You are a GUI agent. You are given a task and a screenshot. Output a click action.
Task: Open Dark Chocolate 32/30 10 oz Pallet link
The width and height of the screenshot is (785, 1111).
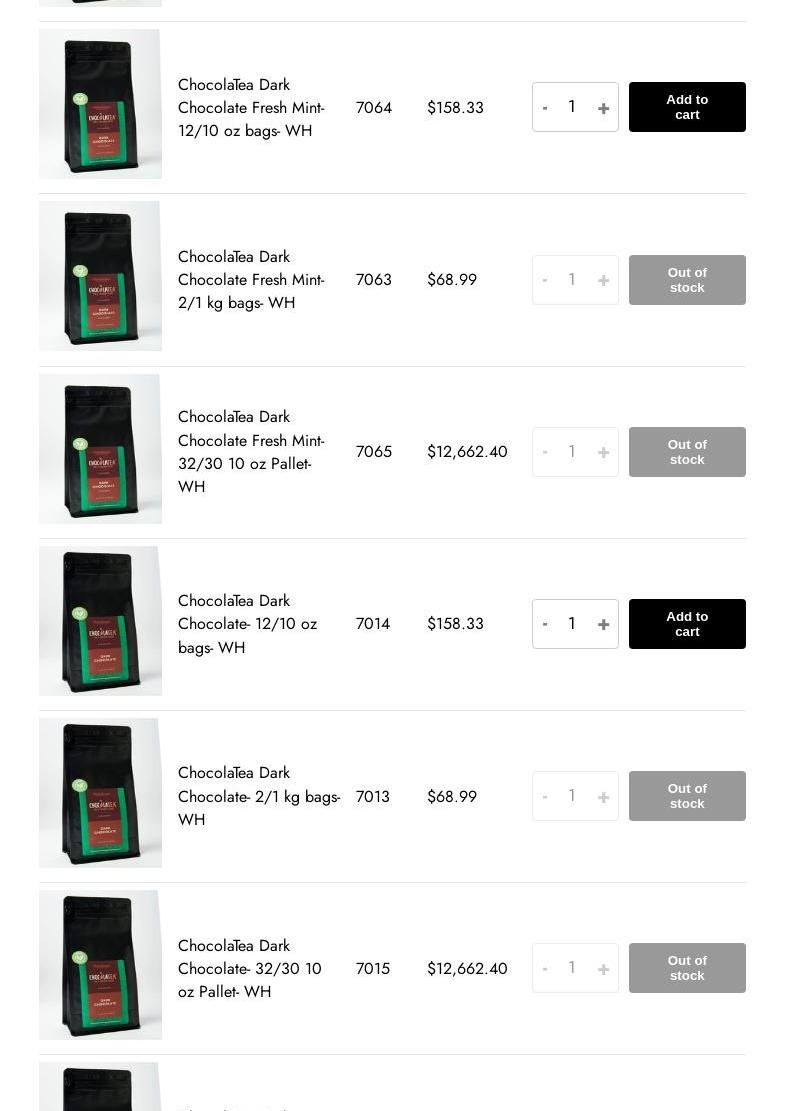[x=250, y=968]
